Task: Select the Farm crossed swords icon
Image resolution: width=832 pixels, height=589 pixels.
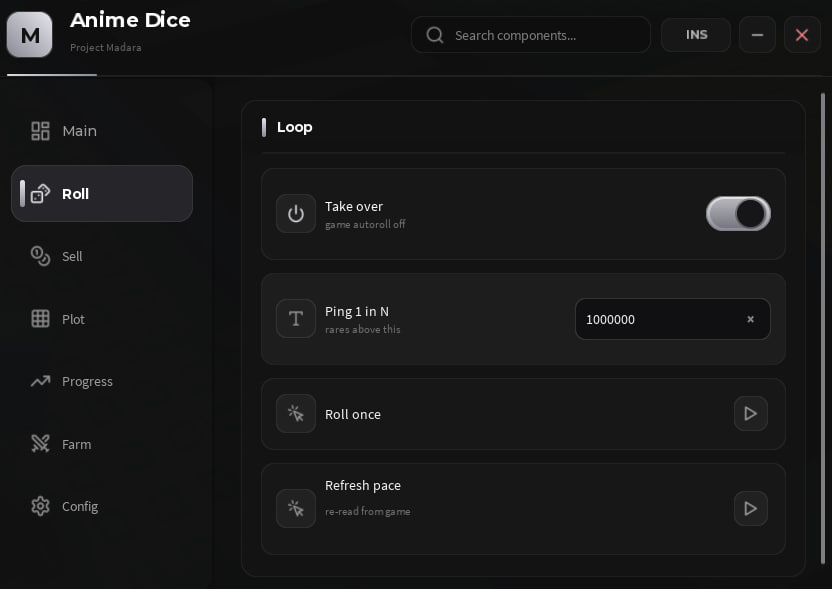Action: (40, 444)
